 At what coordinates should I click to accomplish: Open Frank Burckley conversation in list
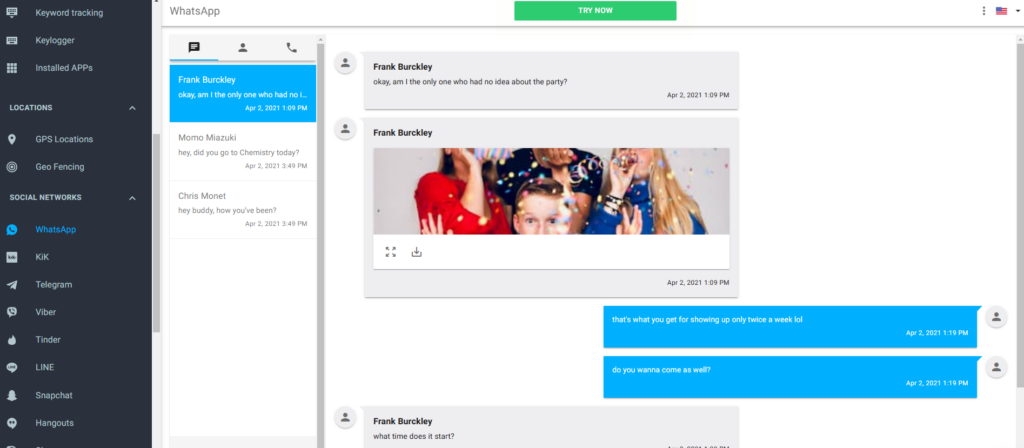(243, 93)
